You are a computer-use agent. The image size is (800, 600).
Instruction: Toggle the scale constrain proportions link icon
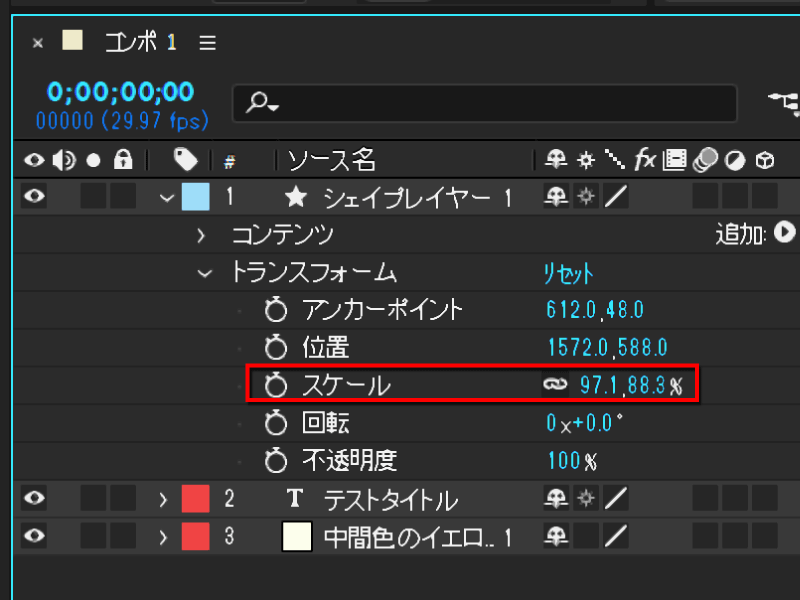(x=555, y=384)
